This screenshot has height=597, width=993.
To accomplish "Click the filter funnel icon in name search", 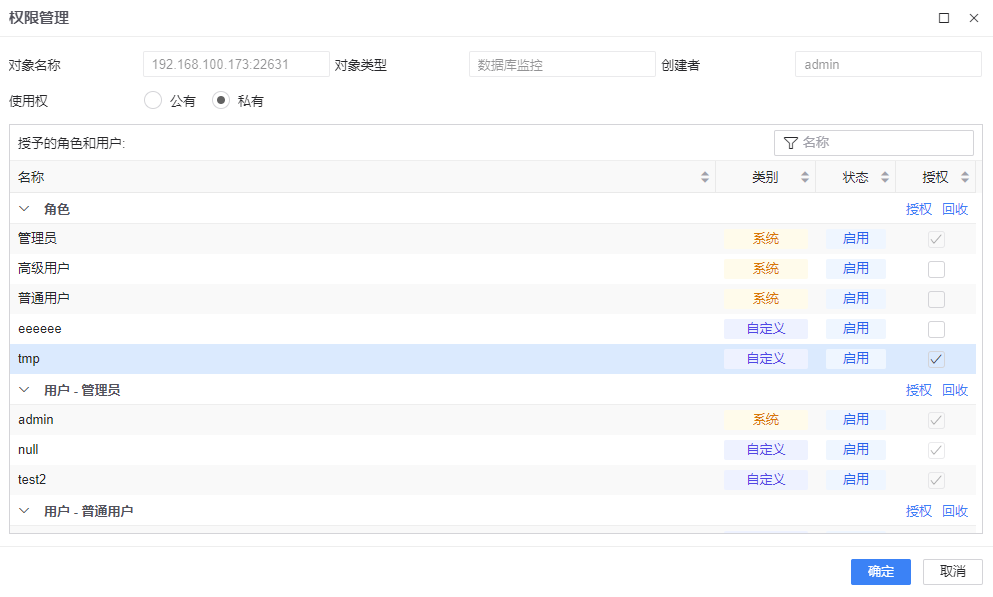I will (790, 143).
